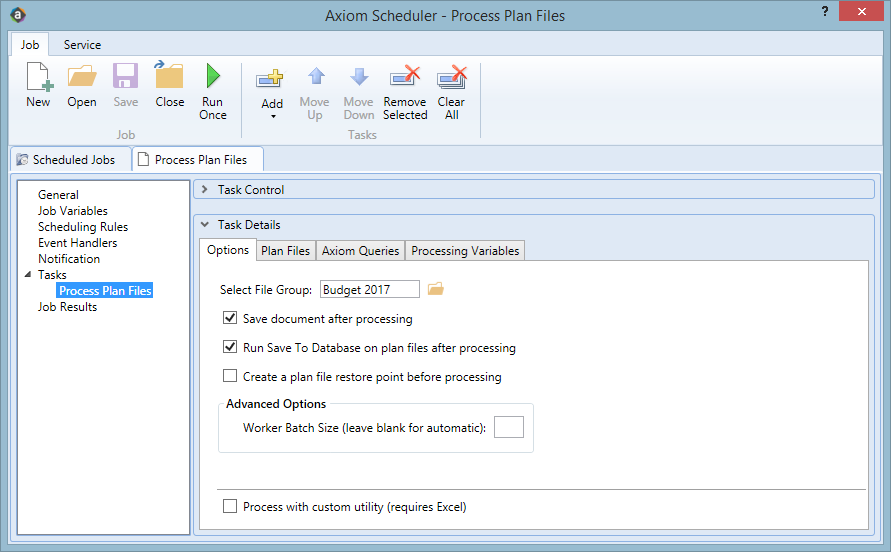Expand the Task Control section
This screenshot has height=552, width=891.
click(x=205, y=189)
